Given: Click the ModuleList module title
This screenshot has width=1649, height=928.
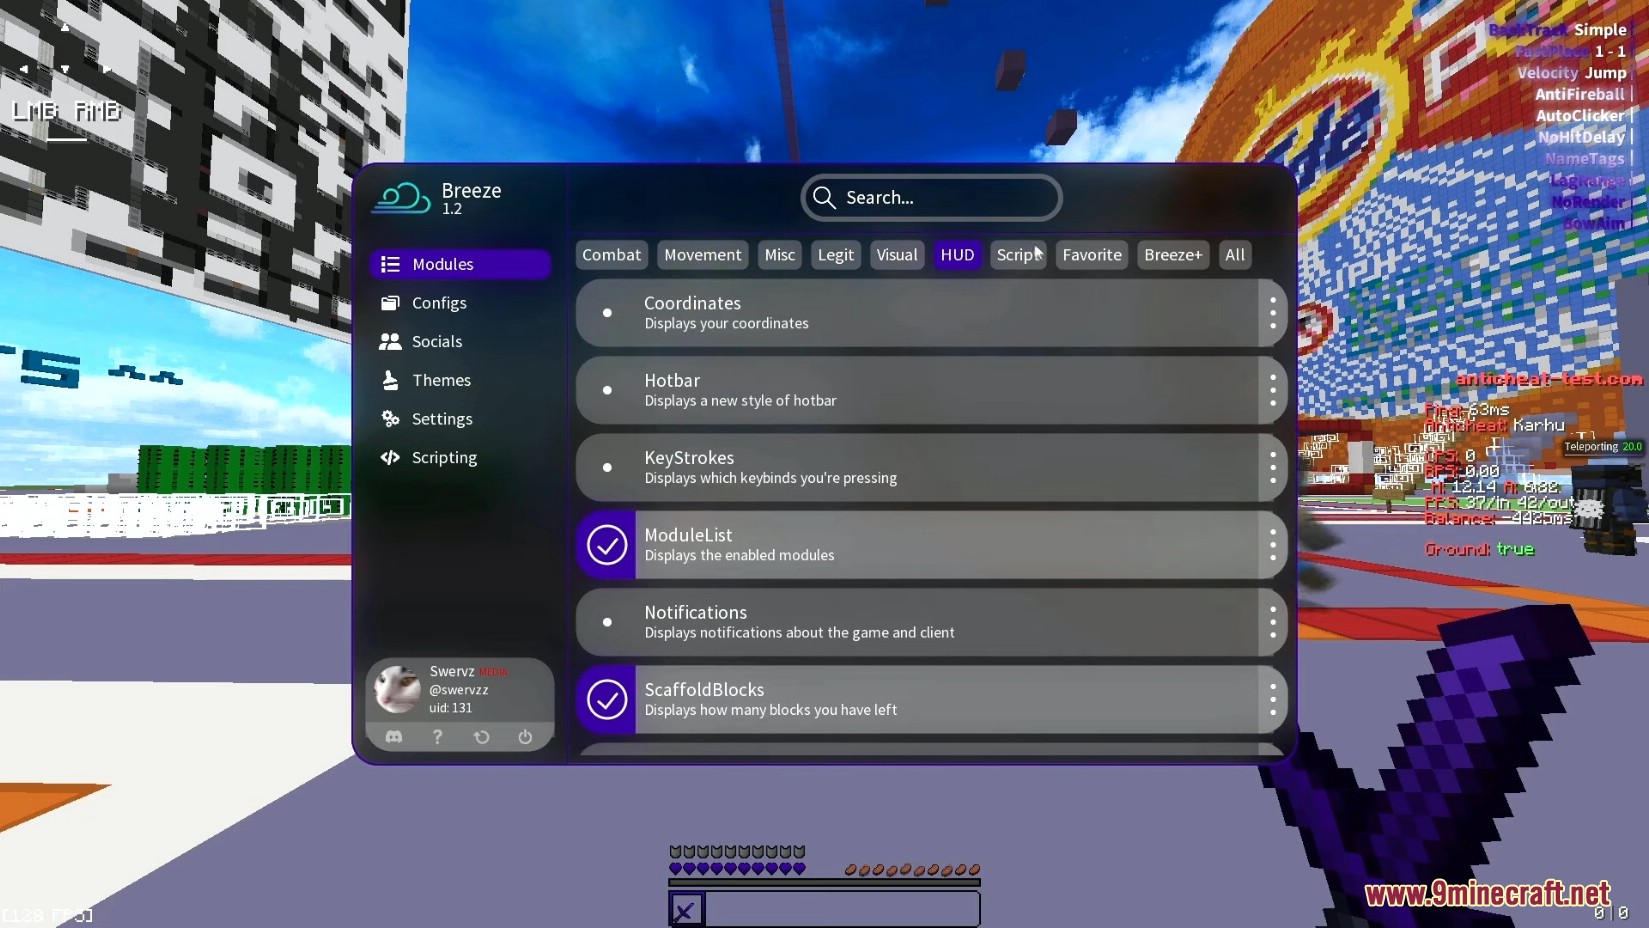Looking at the screenshot, I should coord(688,535).
